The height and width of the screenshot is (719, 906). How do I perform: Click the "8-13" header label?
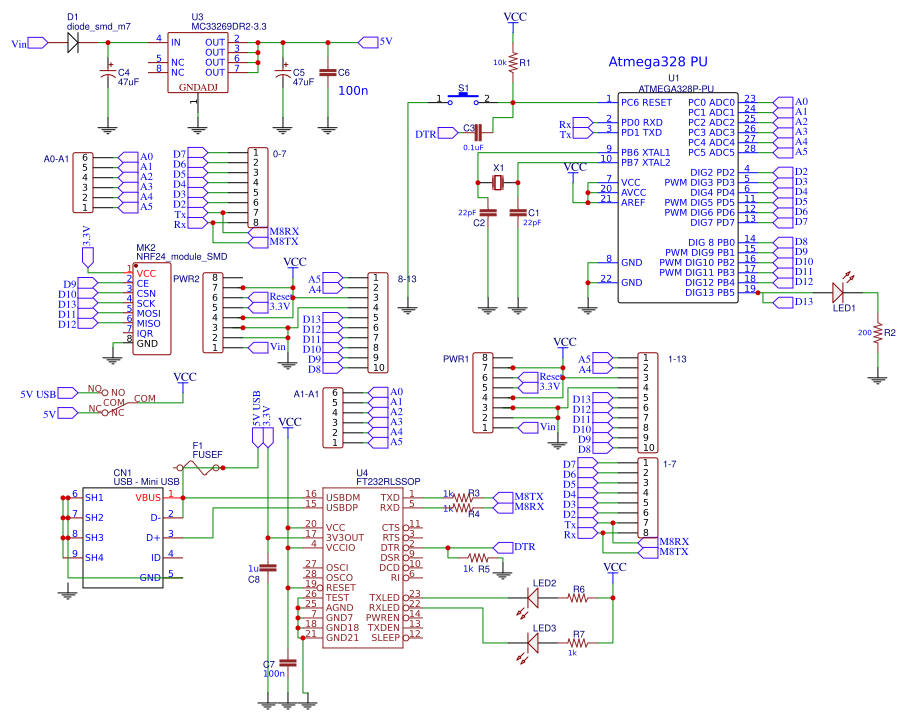pos(407,279)
